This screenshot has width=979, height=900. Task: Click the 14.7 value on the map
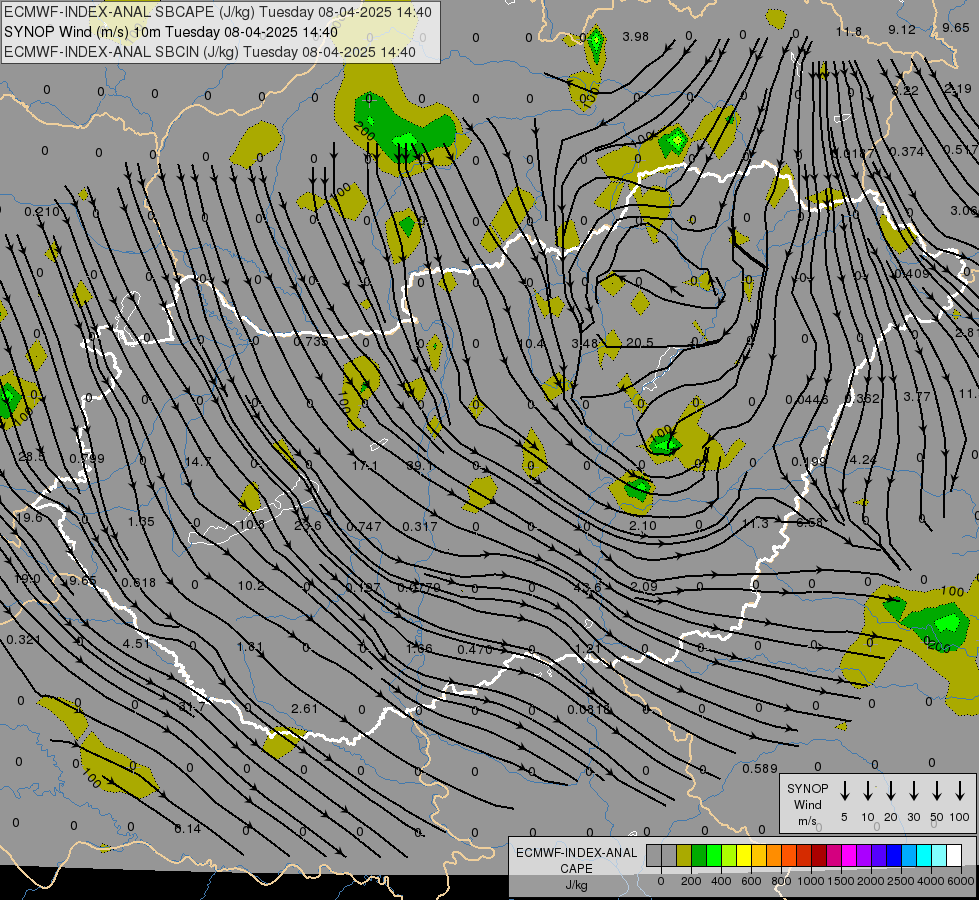198,462
